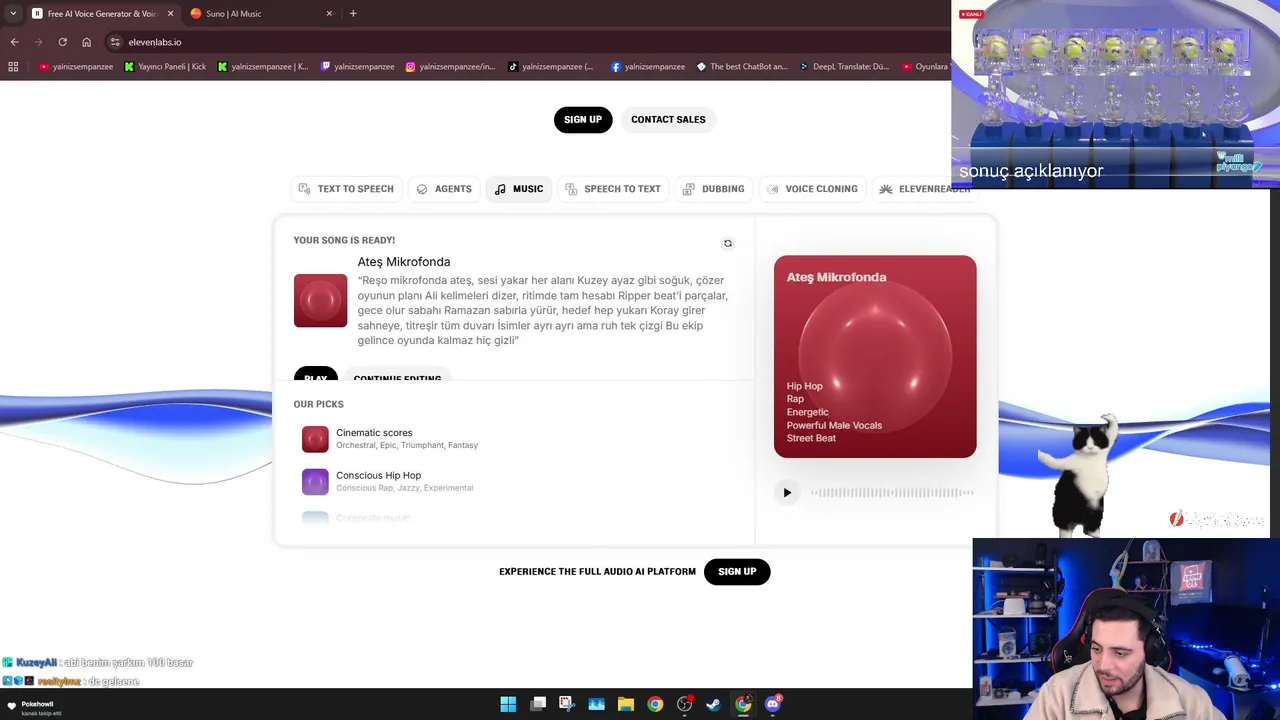Seek within the song waveform bar

(891, 492)
